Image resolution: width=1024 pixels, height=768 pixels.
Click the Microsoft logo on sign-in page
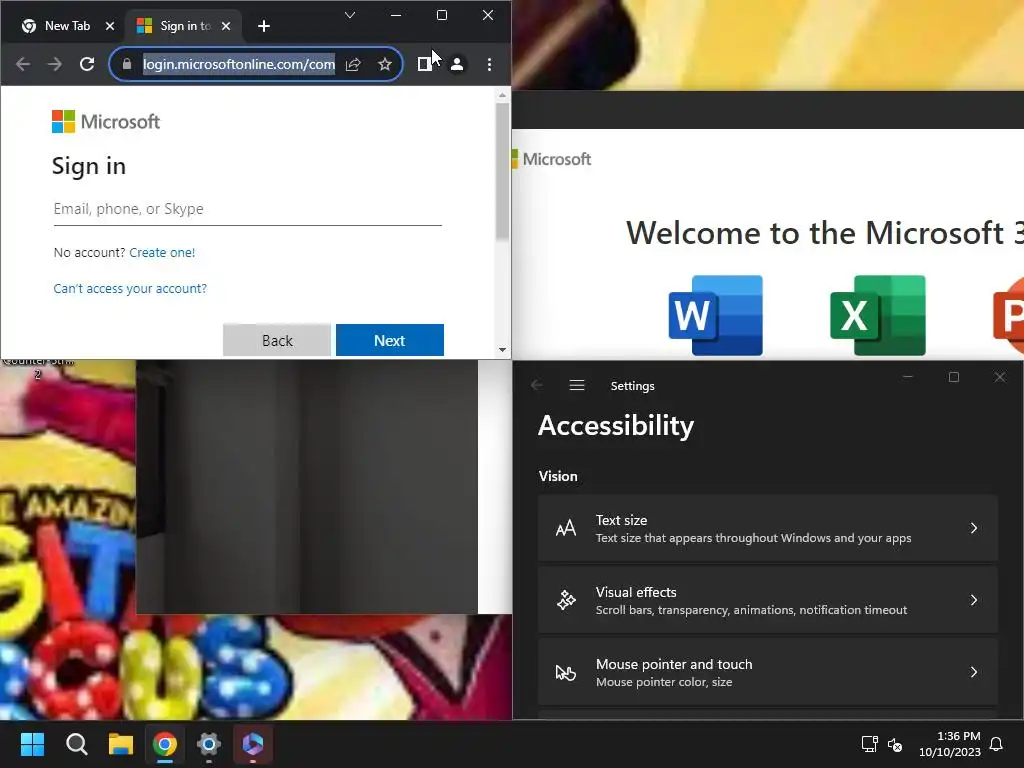click(106, 121)
